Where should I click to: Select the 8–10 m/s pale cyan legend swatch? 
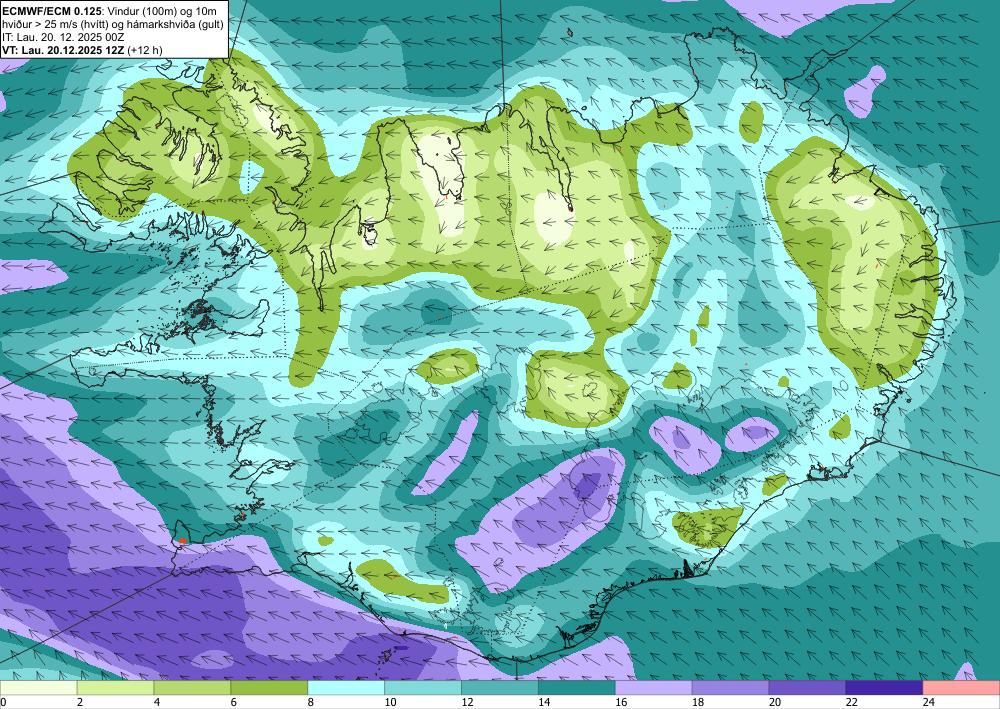[x=346, y=688]
